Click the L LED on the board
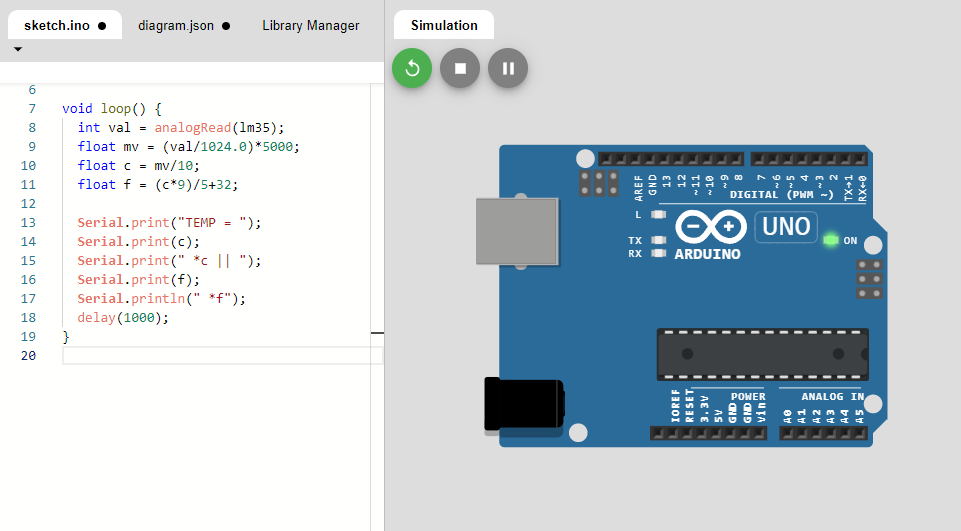 point(658,215)
